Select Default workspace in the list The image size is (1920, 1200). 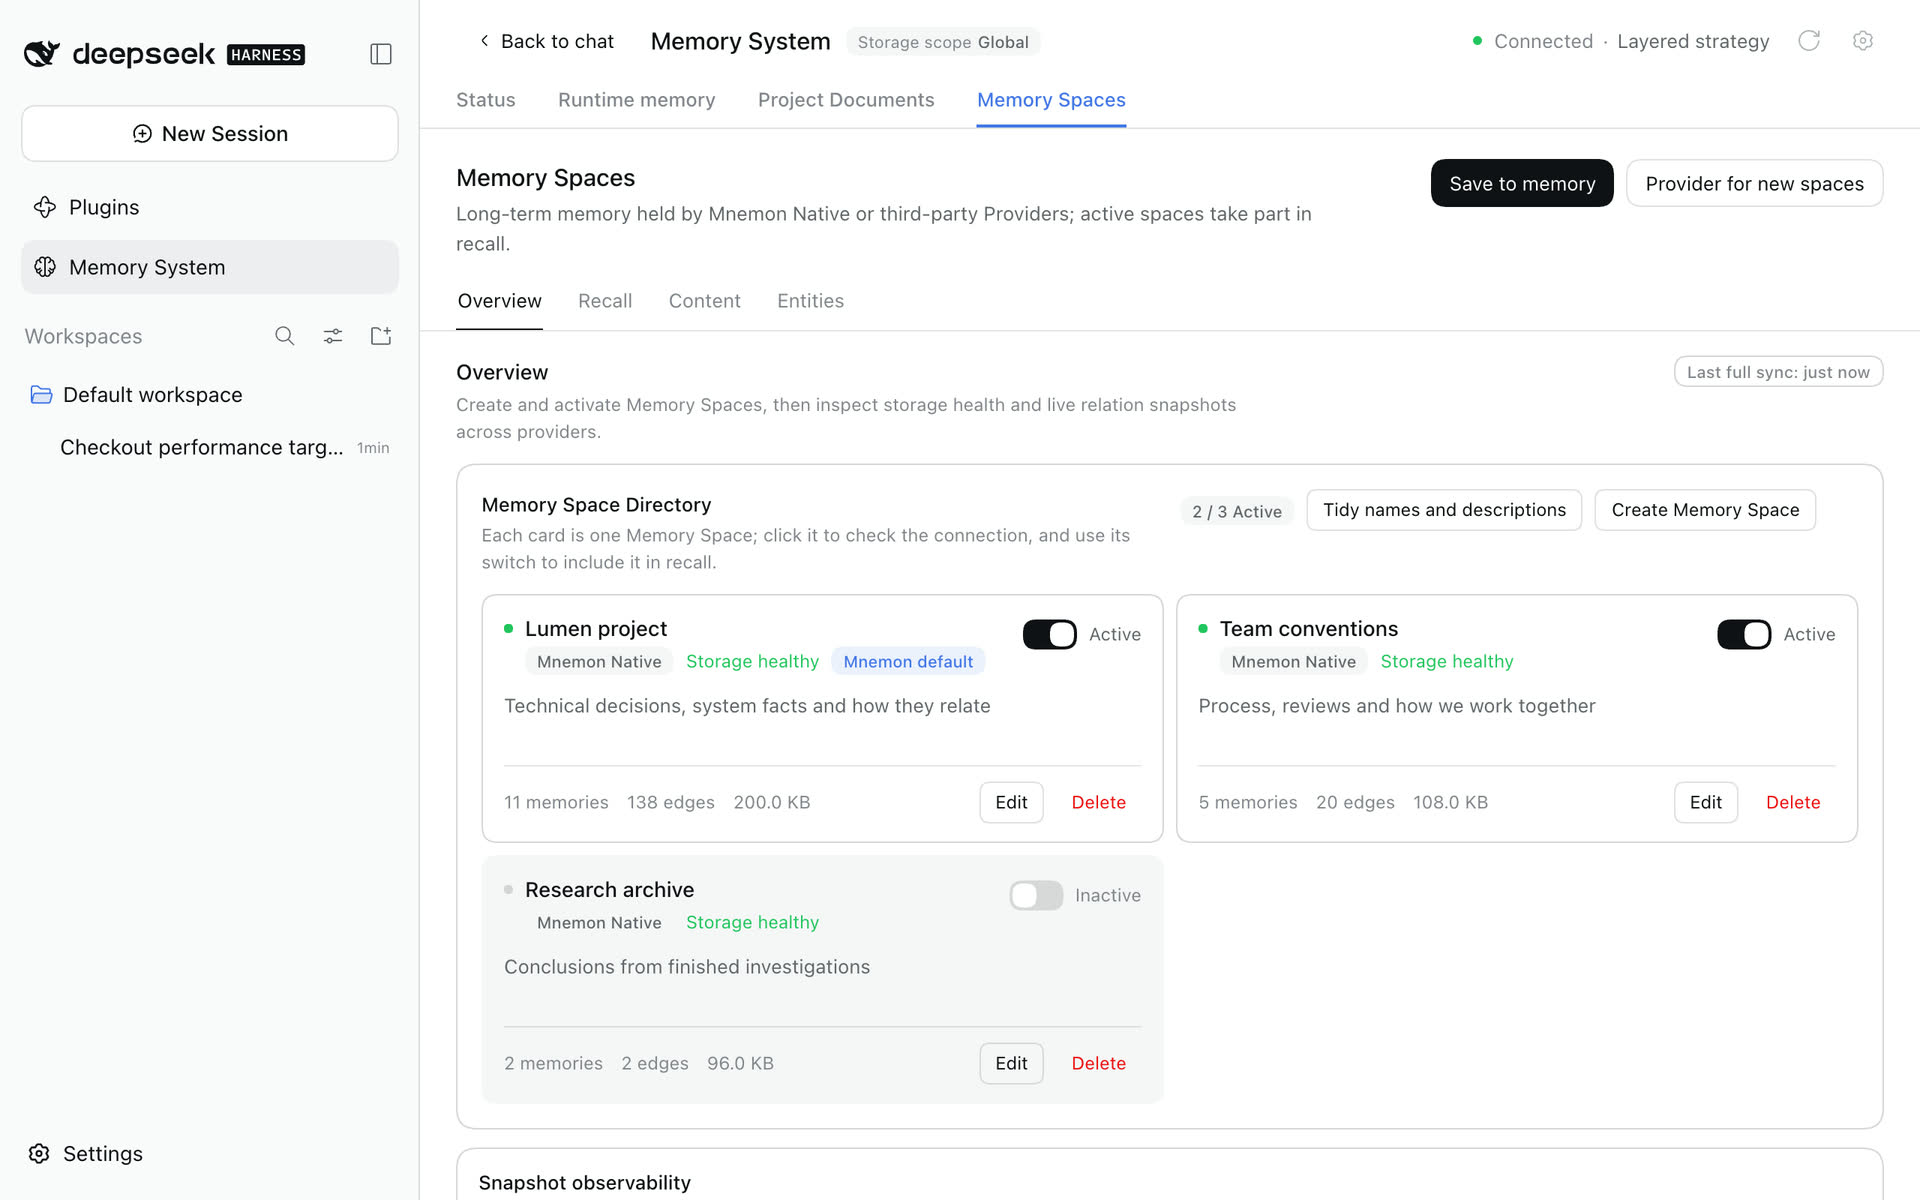[x=210, y=395]
